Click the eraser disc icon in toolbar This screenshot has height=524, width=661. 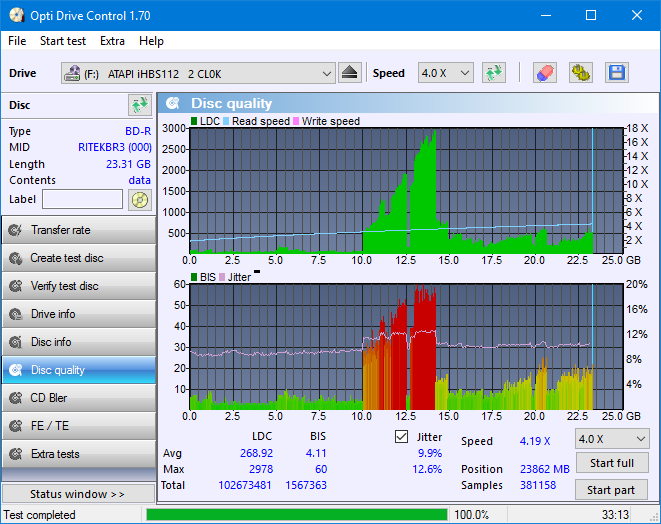545,73
